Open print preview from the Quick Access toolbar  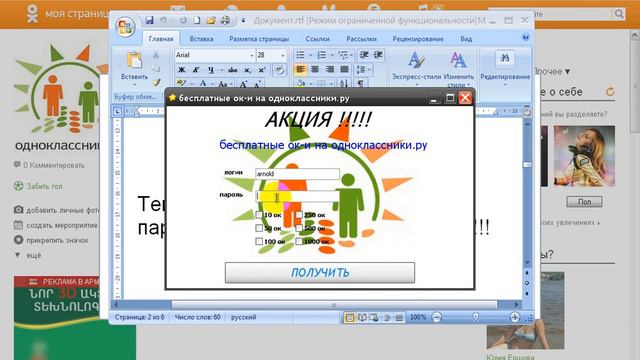225,20
